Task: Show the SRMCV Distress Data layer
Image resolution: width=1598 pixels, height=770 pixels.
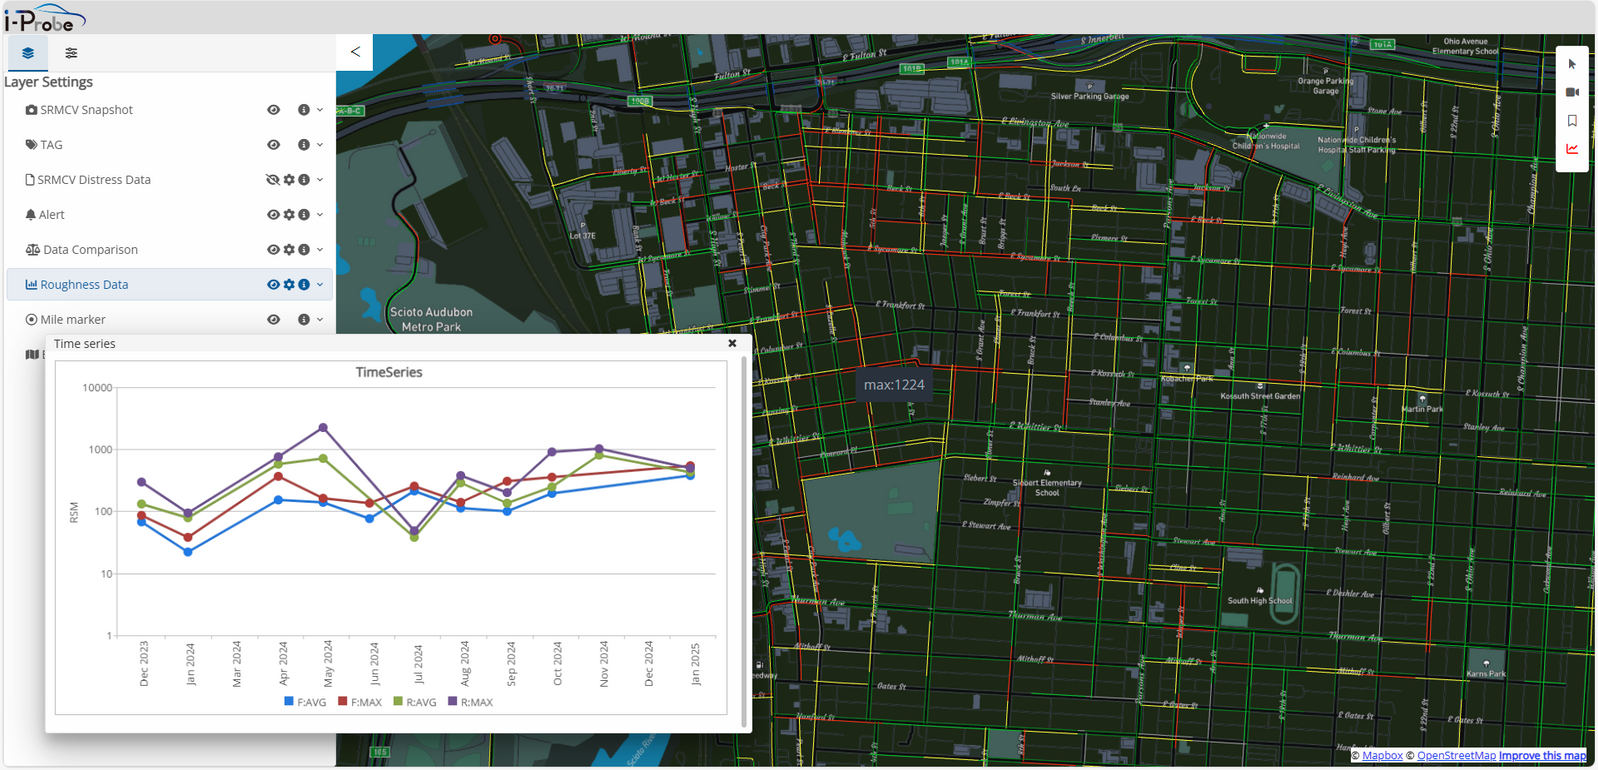Action: 272,180
